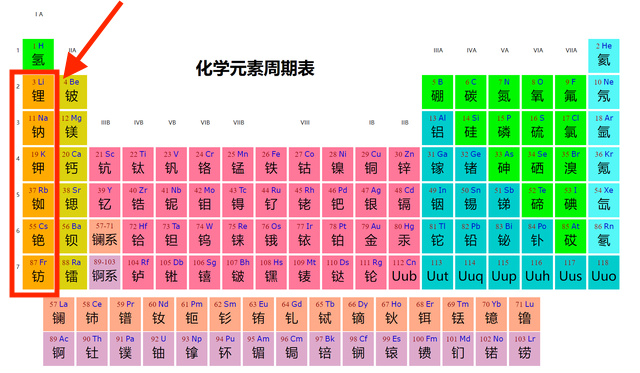Screen dimensions: 640x373
Task: Select the helium cell 2 He
Action: tap(604, 56)
